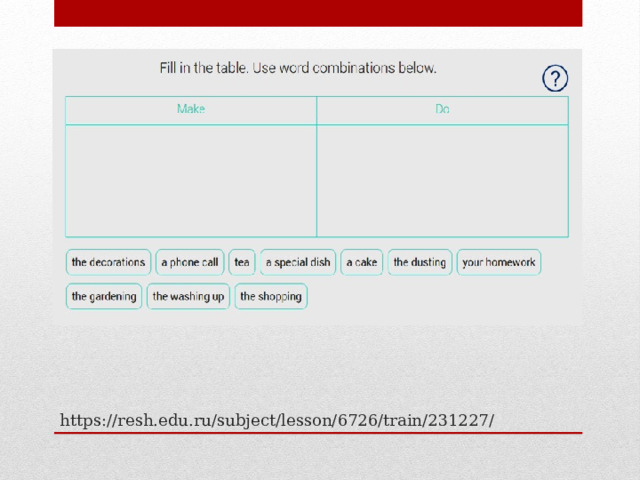This screenshot has width=640, height=480.
Task: Choose 'the gardening' chip
Action: (104, 296)
